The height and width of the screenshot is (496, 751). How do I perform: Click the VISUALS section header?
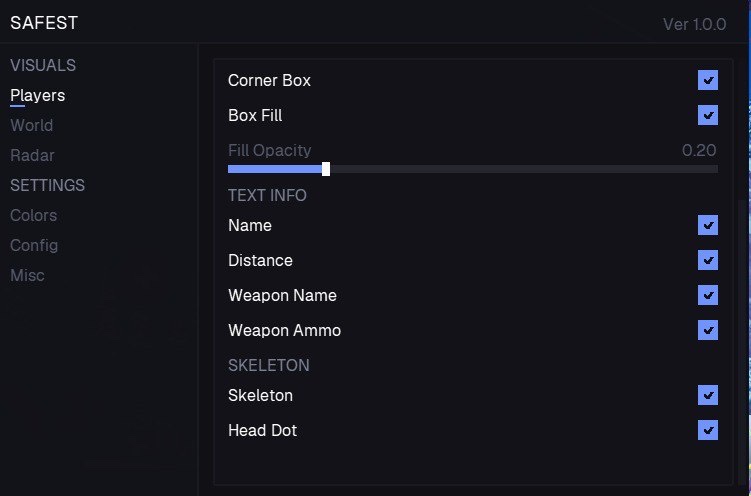[x=43, y=66]
